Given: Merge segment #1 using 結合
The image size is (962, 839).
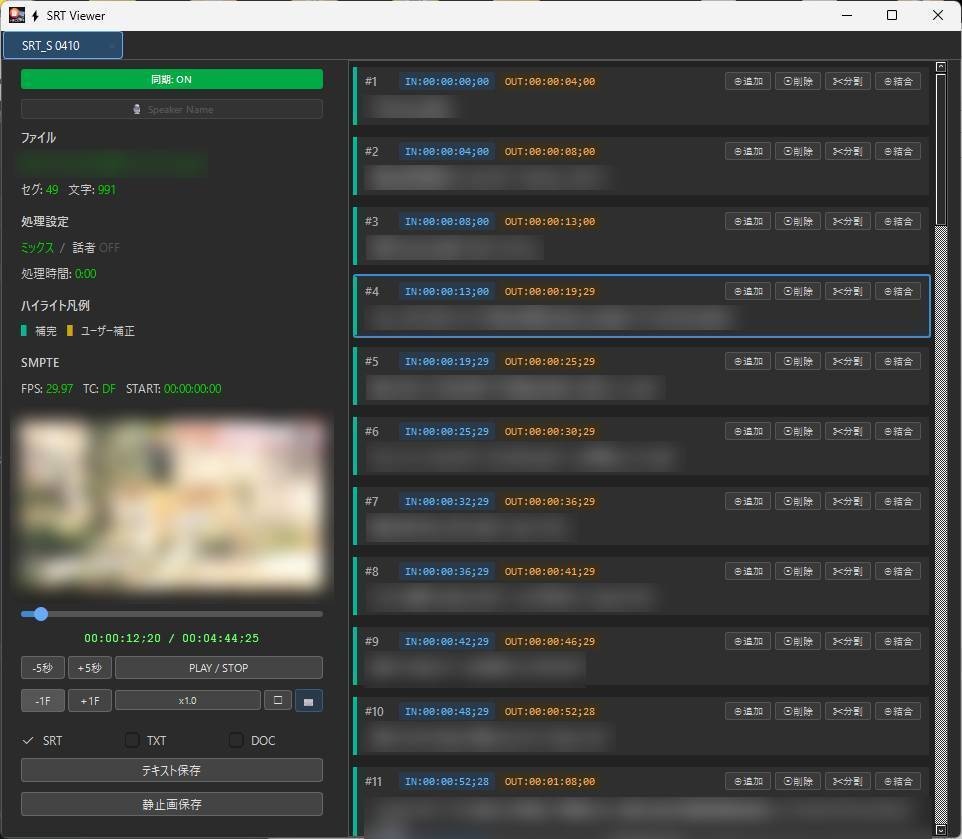Looking at the screenshot, I should [x=898, y=81].
